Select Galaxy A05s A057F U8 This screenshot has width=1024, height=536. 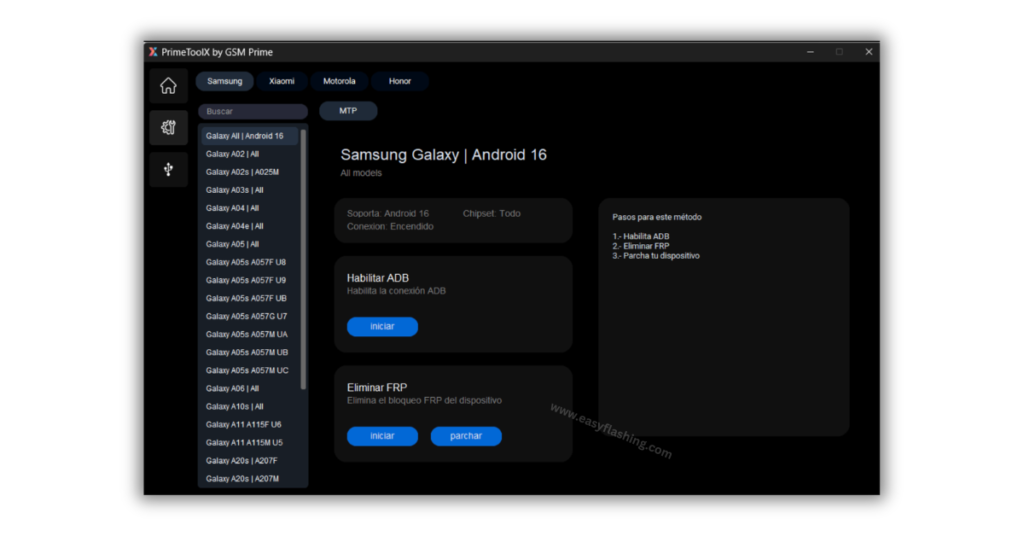coord(249,262)
